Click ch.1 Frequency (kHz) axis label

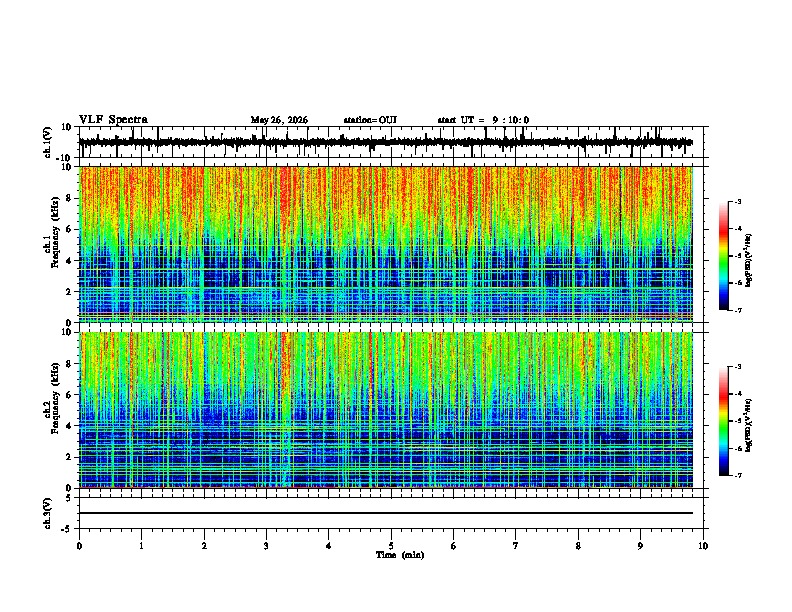[53, 245]
